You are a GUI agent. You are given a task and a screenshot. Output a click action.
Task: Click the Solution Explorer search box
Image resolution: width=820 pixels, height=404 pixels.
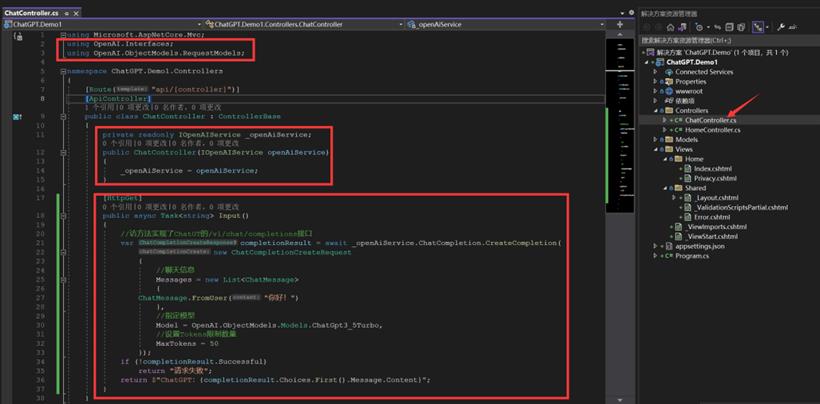point(730,40)
